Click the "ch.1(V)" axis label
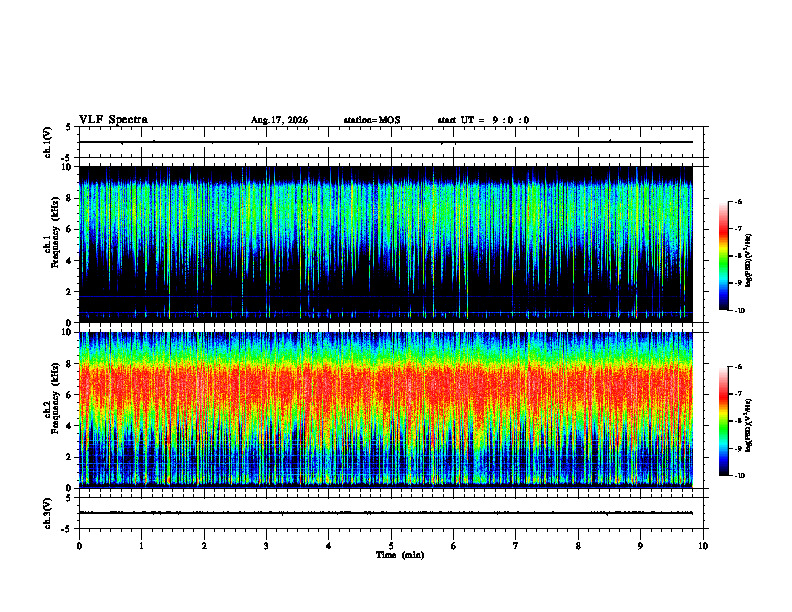Viewport: 792px width, 612px height. tap(48, 142)
